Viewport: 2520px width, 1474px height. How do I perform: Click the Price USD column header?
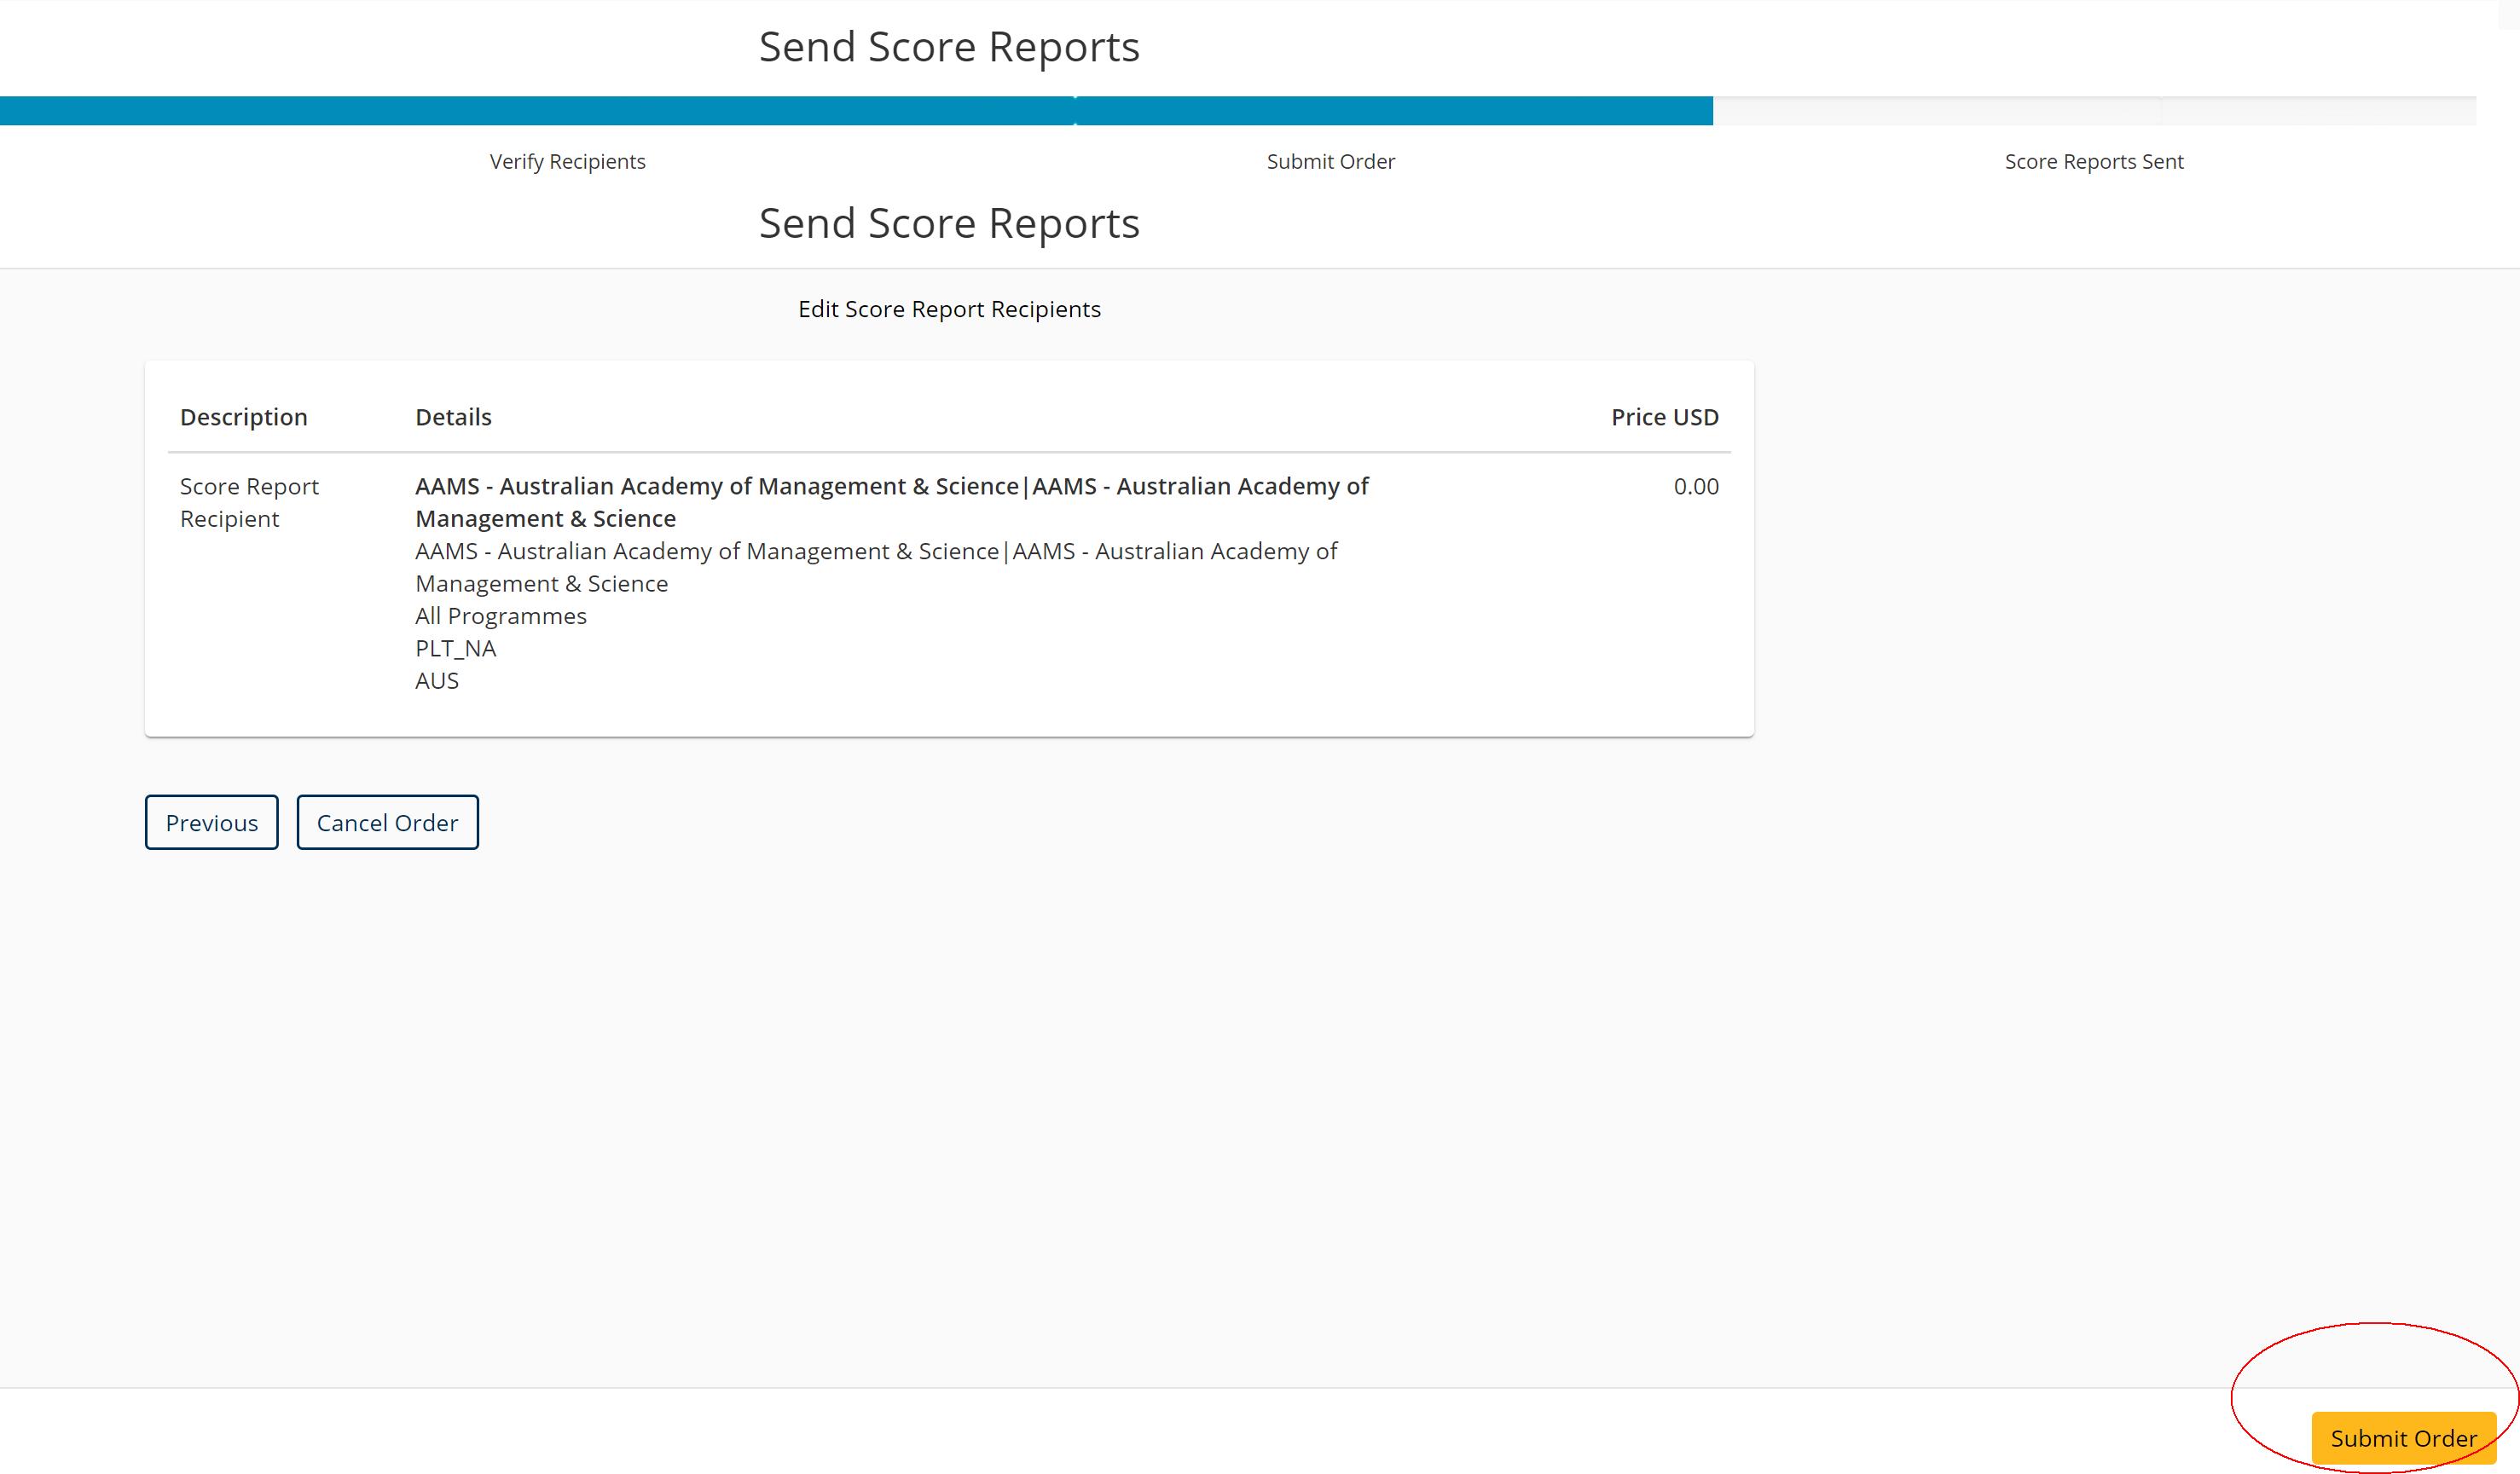pos(1664,417)
